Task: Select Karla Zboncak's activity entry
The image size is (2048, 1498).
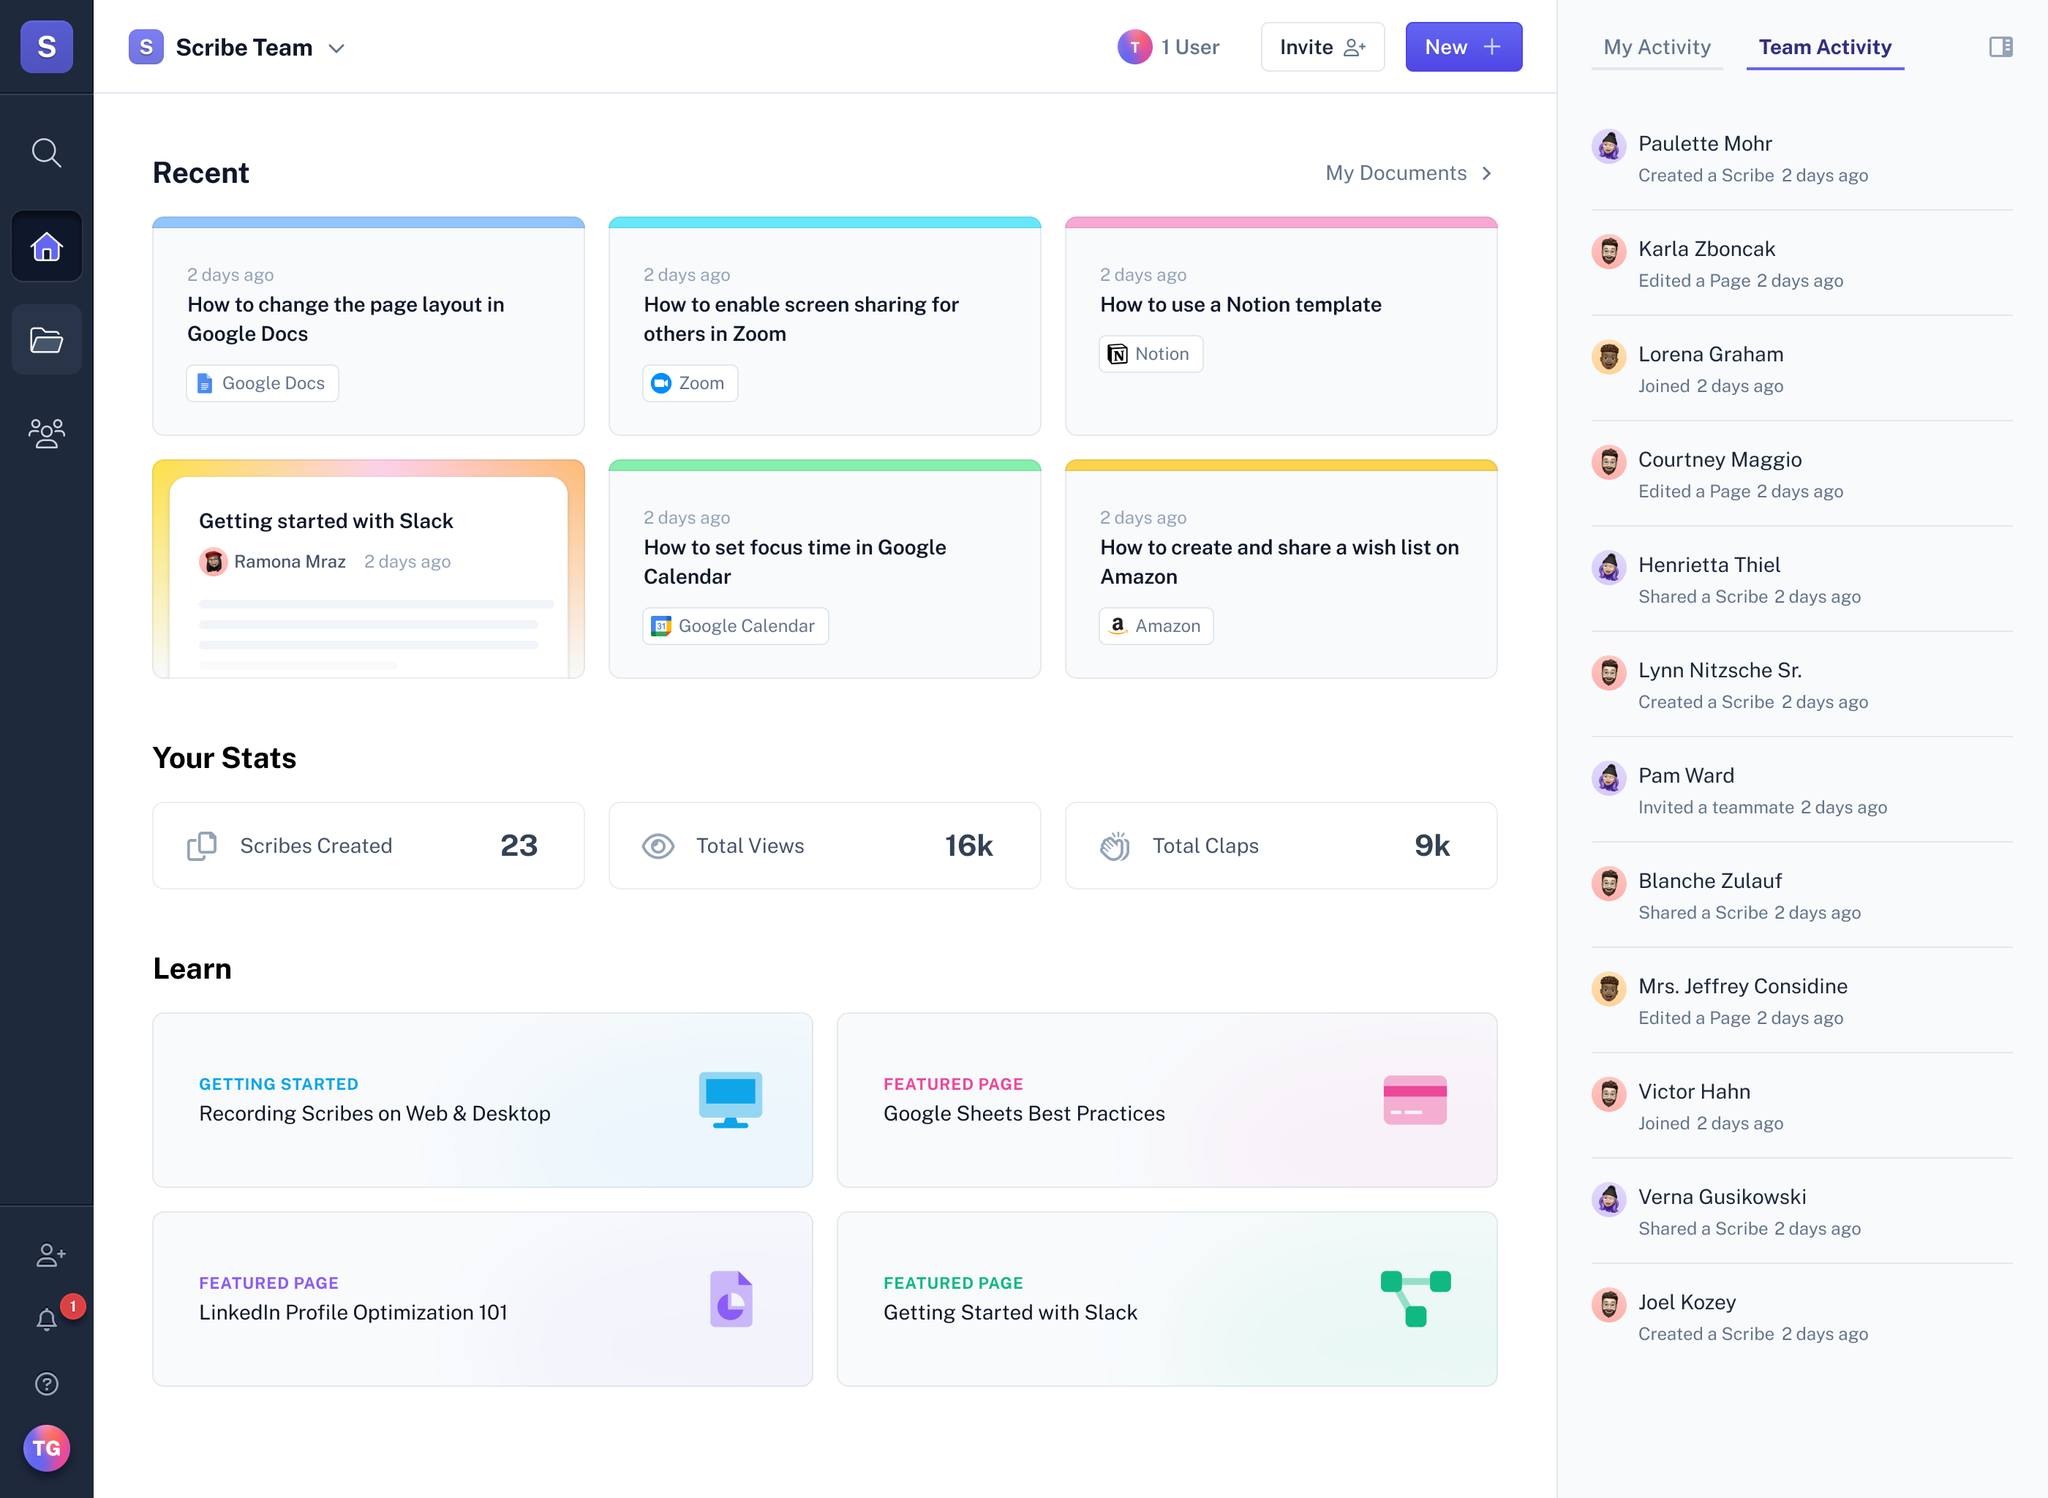Action: coord(1801,264)
